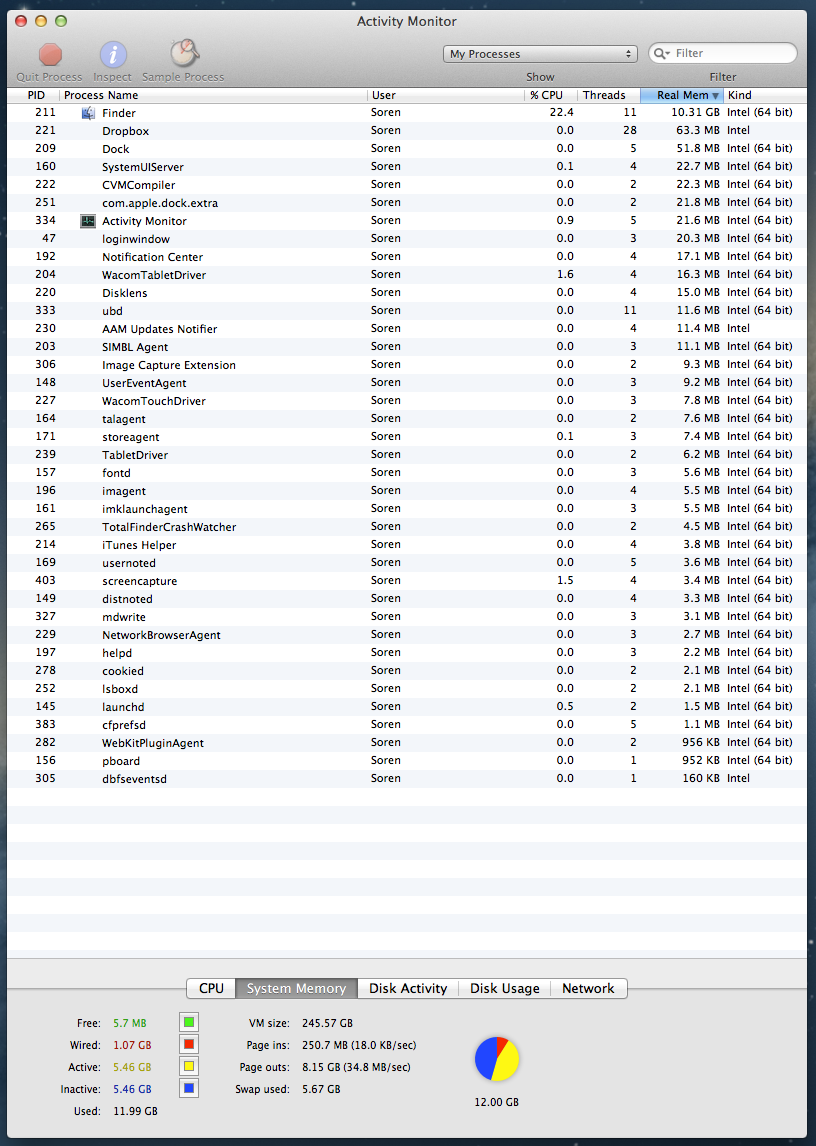The image size is (816, 1146).
Task: Click the Real Mem sort arrow
Action: click(715, 96)
